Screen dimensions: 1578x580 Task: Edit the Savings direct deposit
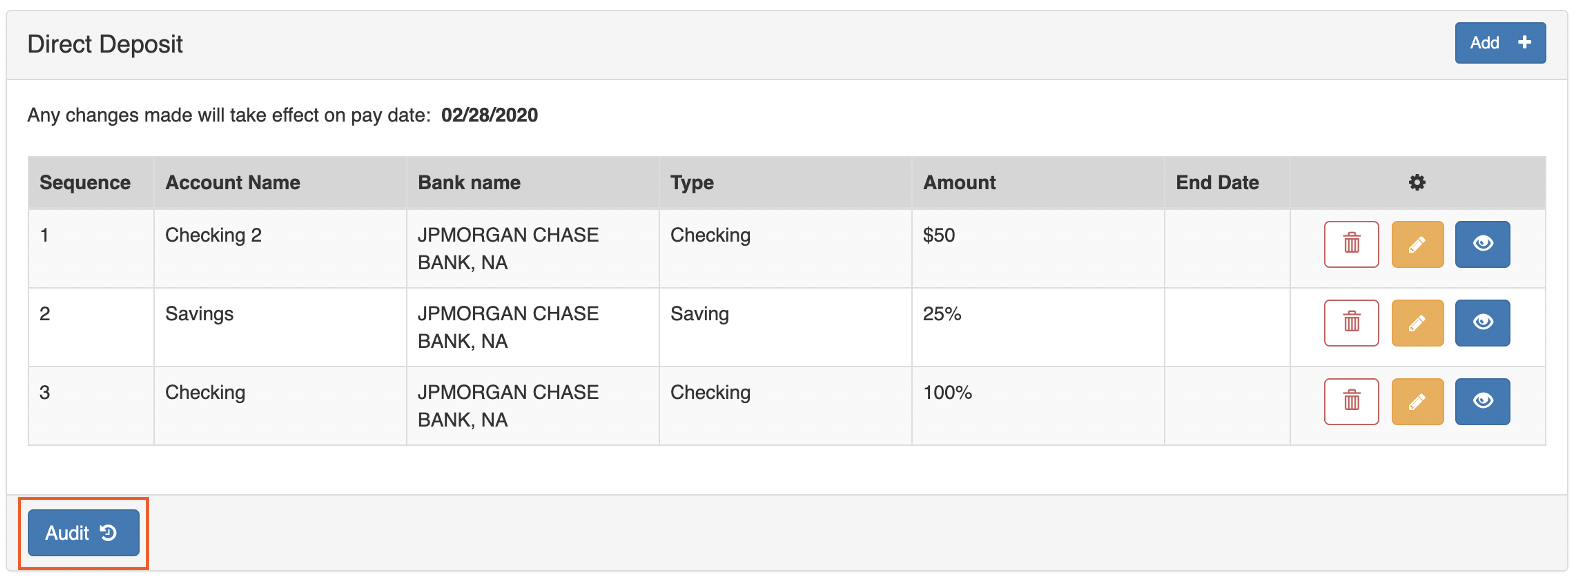coord(1417,323)
